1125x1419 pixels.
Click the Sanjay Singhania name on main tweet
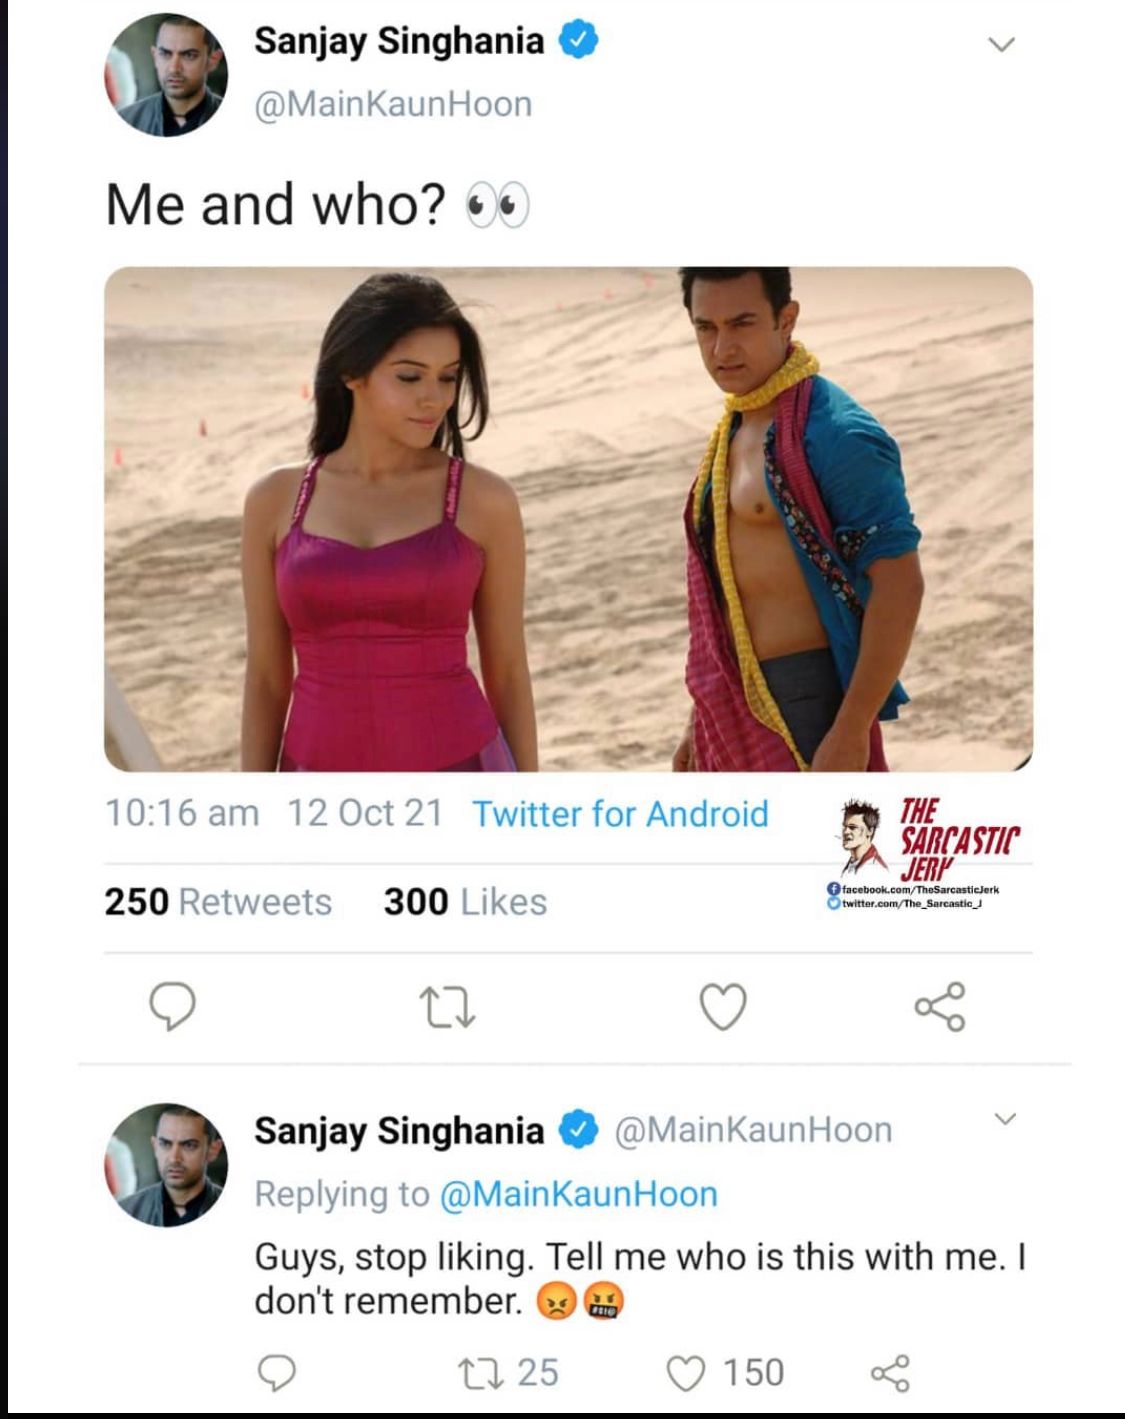pos(399,41)
